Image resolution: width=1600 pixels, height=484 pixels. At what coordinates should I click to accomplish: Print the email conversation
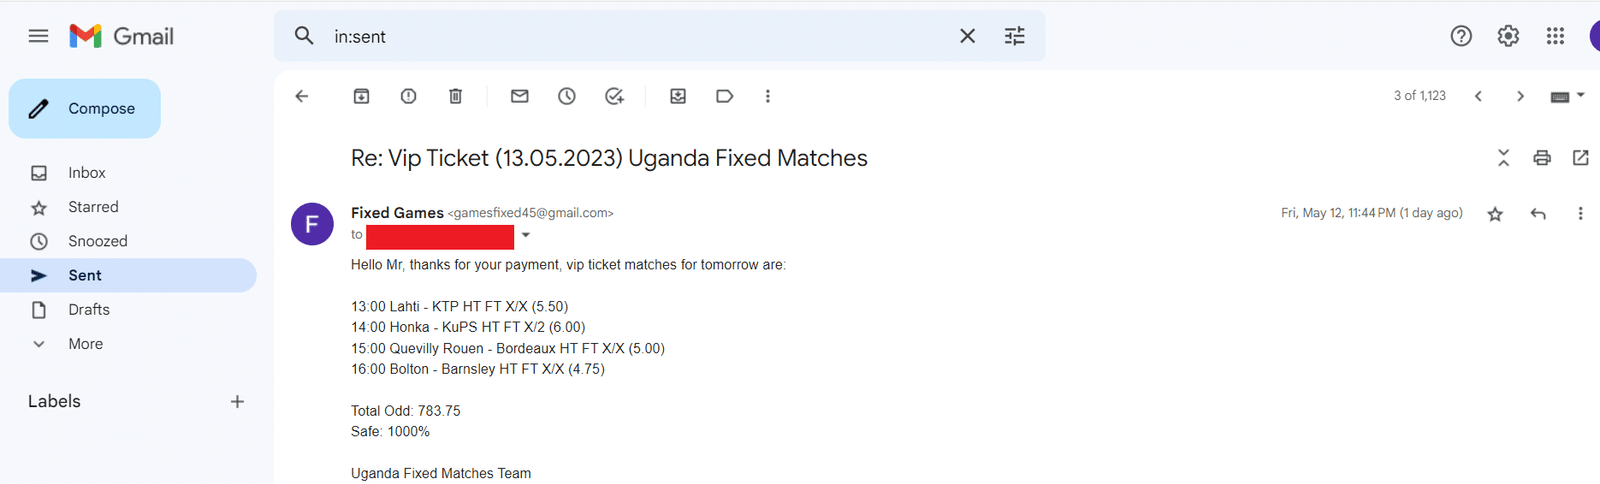tap(1542, 158)
